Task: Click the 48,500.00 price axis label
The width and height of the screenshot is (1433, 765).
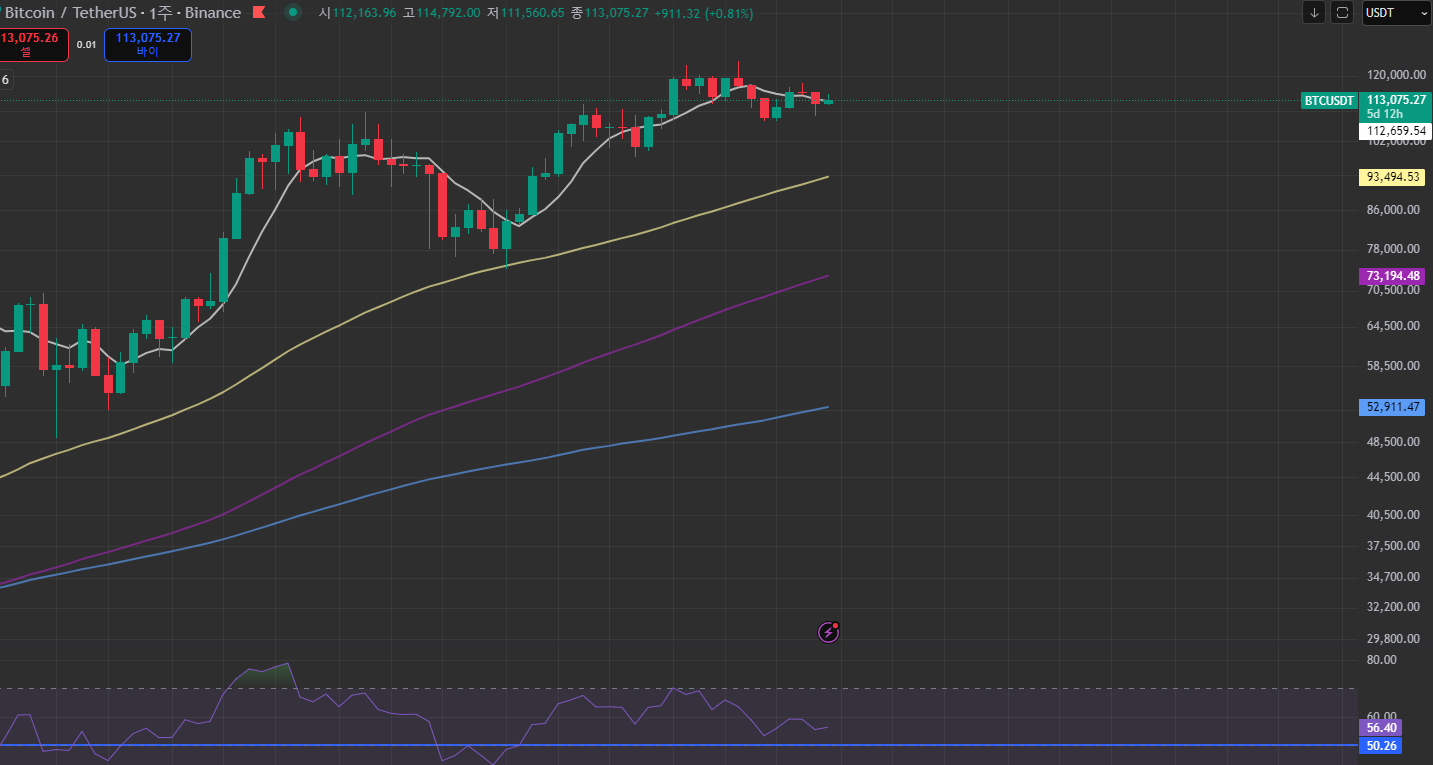Action: click(1394, 442)
